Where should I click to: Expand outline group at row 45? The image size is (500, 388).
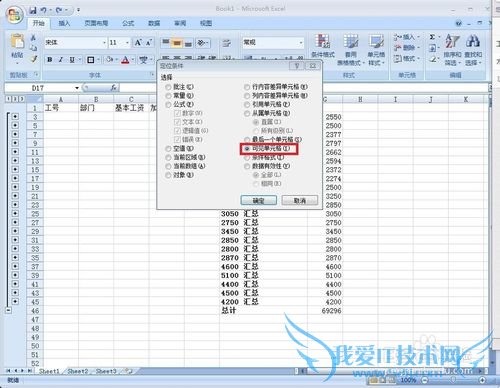pyautogui.click(x=15, y=301)
